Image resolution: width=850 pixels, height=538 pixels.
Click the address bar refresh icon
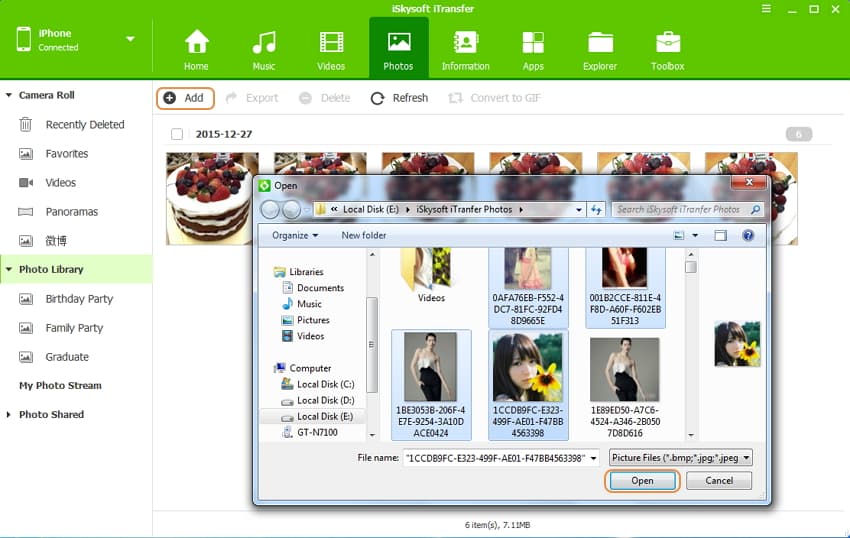click(x=596, y=209)
